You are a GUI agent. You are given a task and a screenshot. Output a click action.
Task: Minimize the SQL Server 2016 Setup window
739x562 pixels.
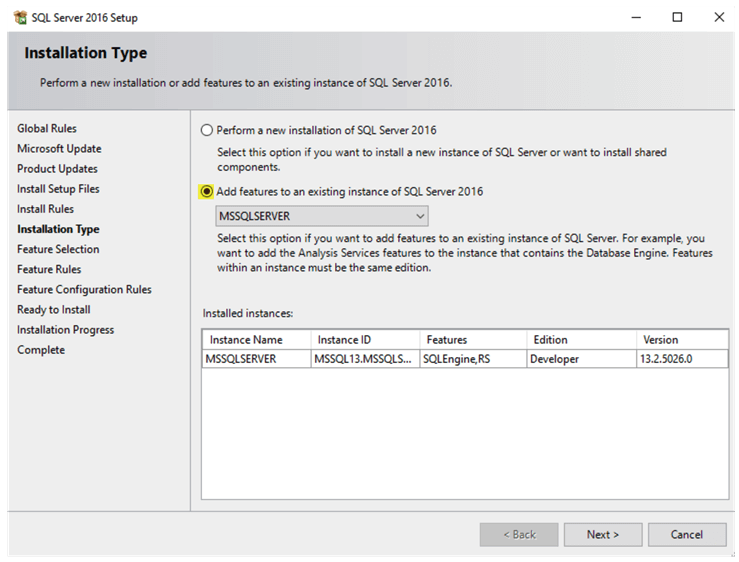(x=636, y=17)
